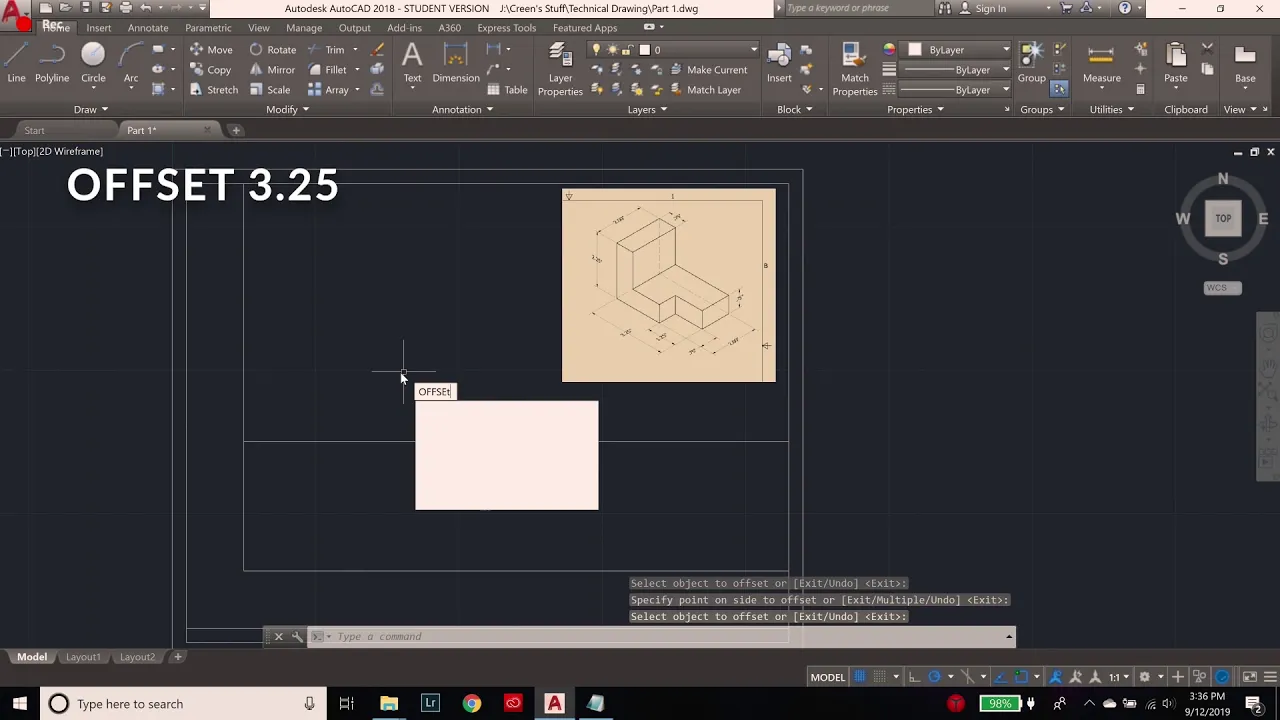Screen dimensions: 1280x720
Task: Switch to the Layout1 tab
Action: (83, 657)
